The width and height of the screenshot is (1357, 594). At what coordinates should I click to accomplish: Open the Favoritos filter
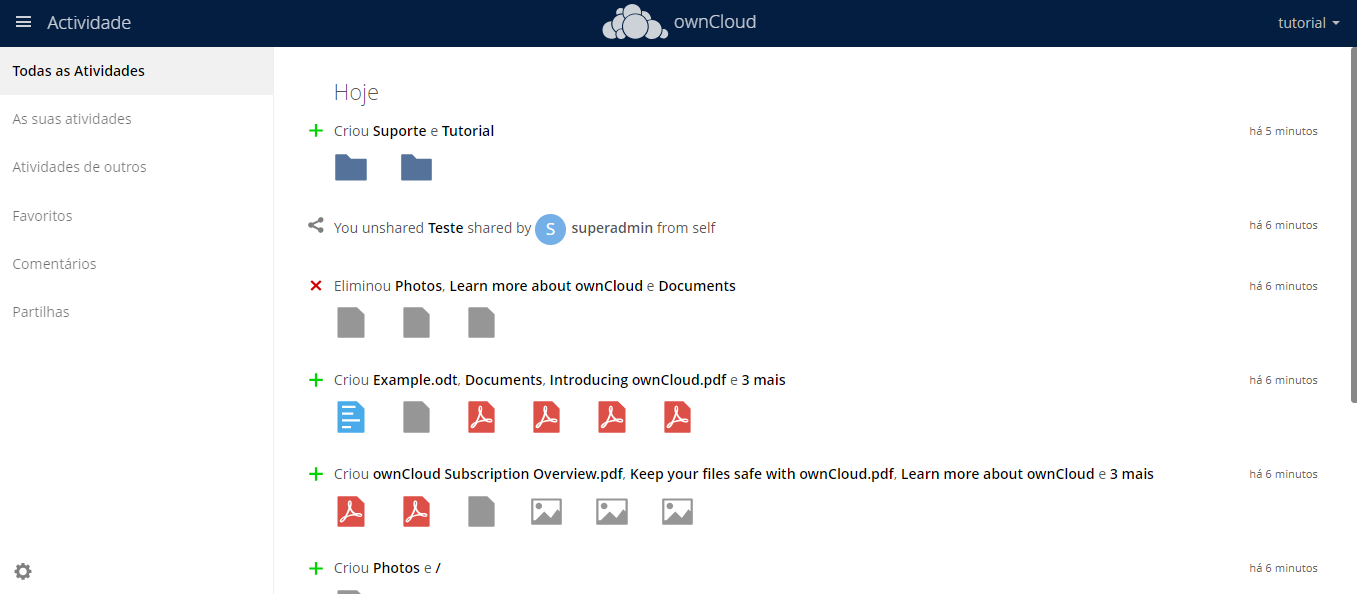coord(136,216)
